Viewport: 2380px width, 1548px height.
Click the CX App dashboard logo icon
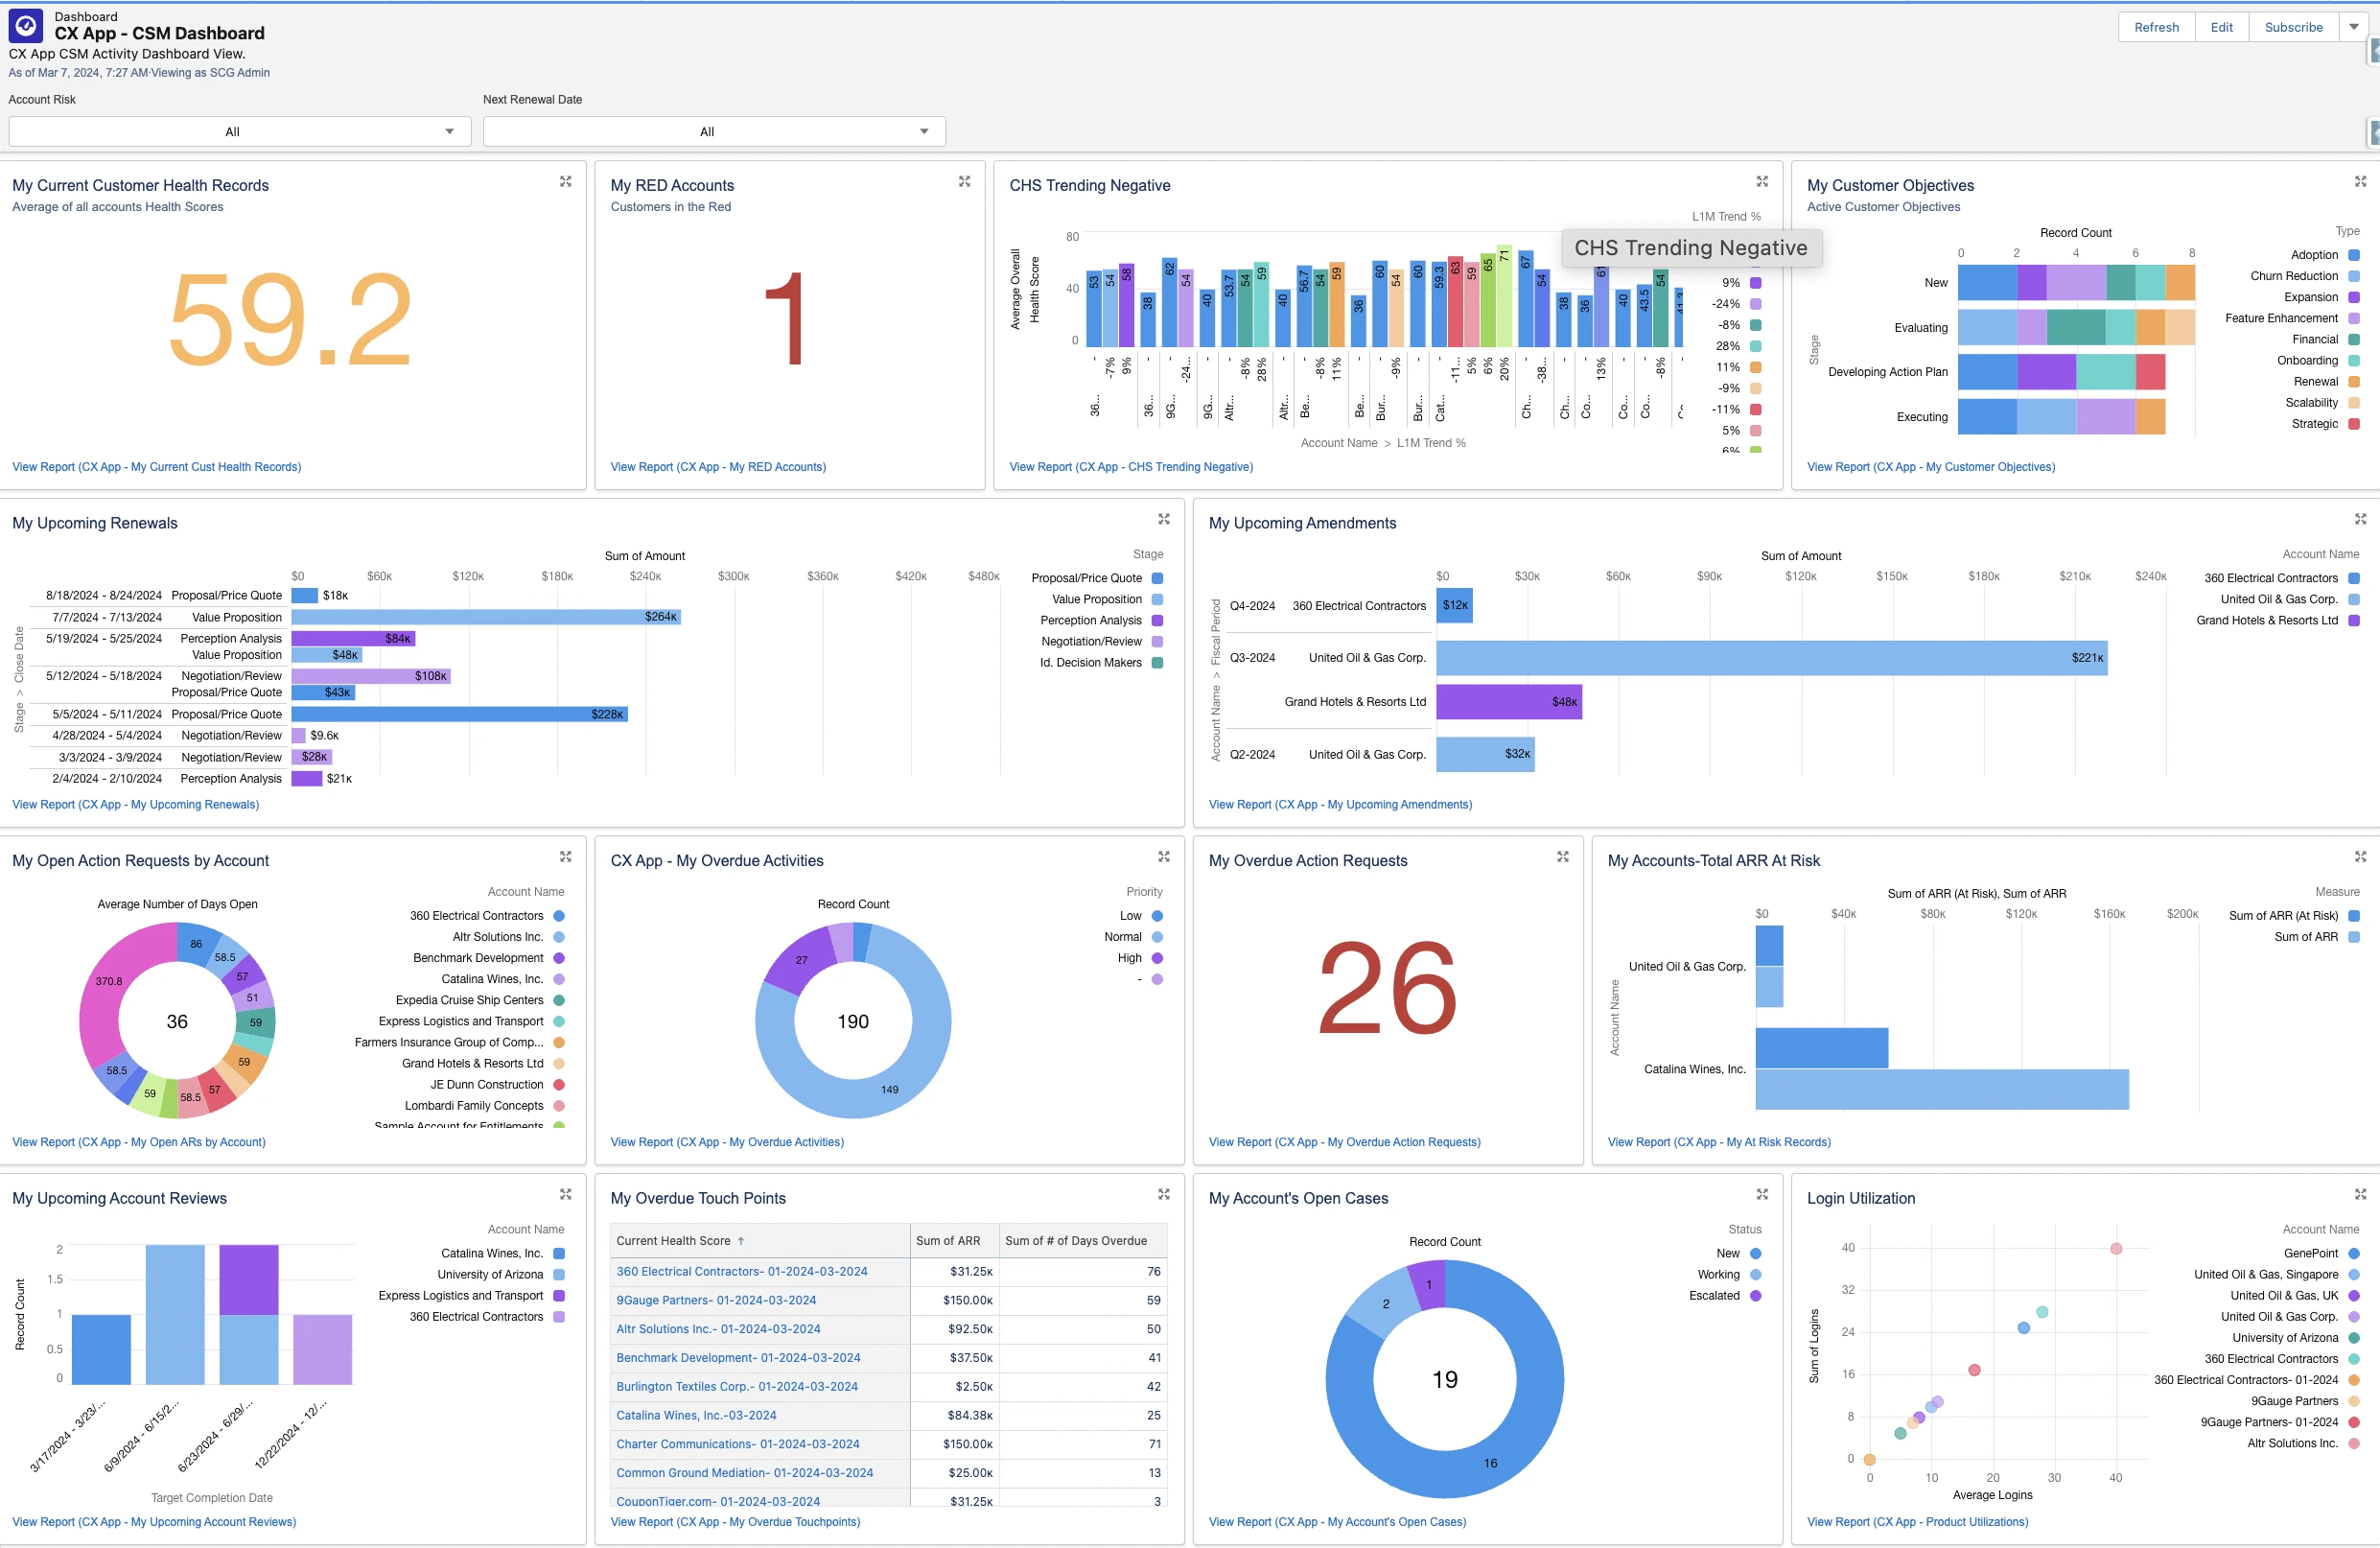26,25
